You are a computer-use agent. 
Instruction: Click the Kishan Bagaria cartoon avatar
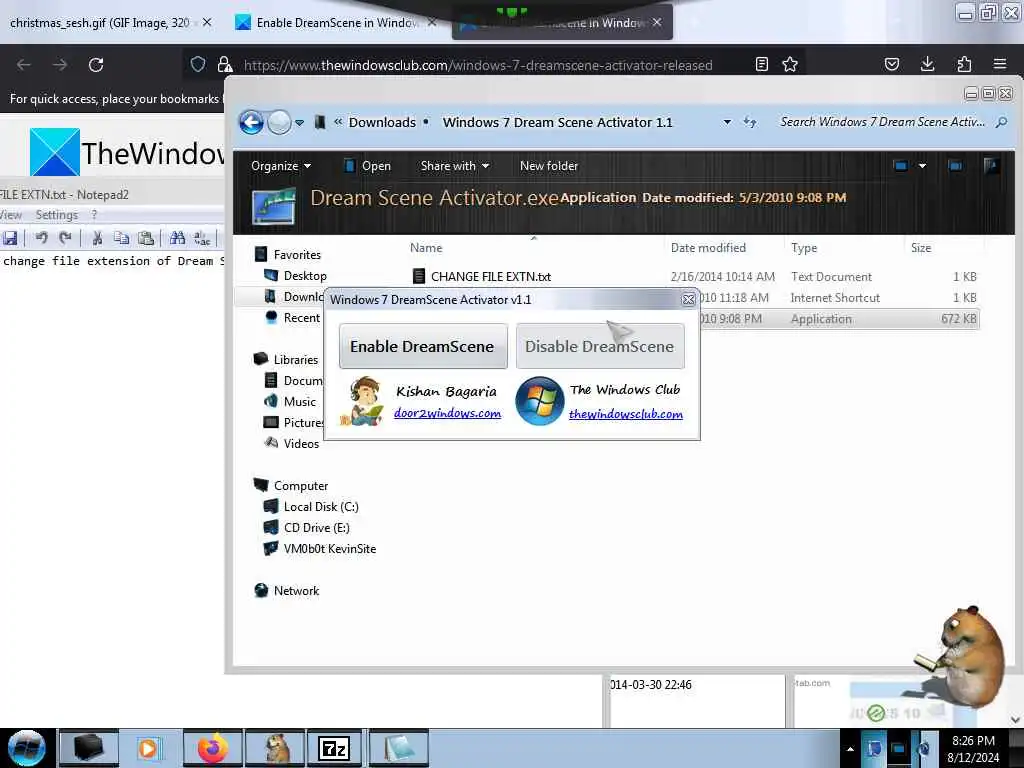point(363,402)
